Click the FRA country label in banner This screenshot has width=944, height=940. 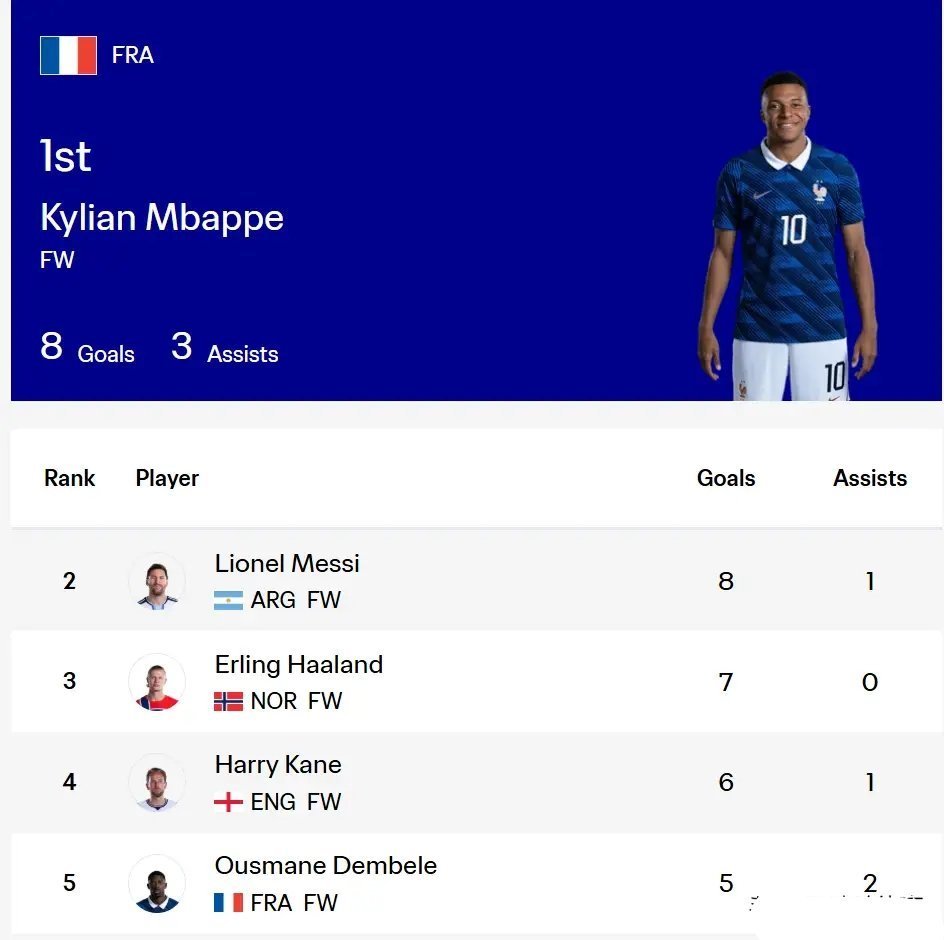132,55
